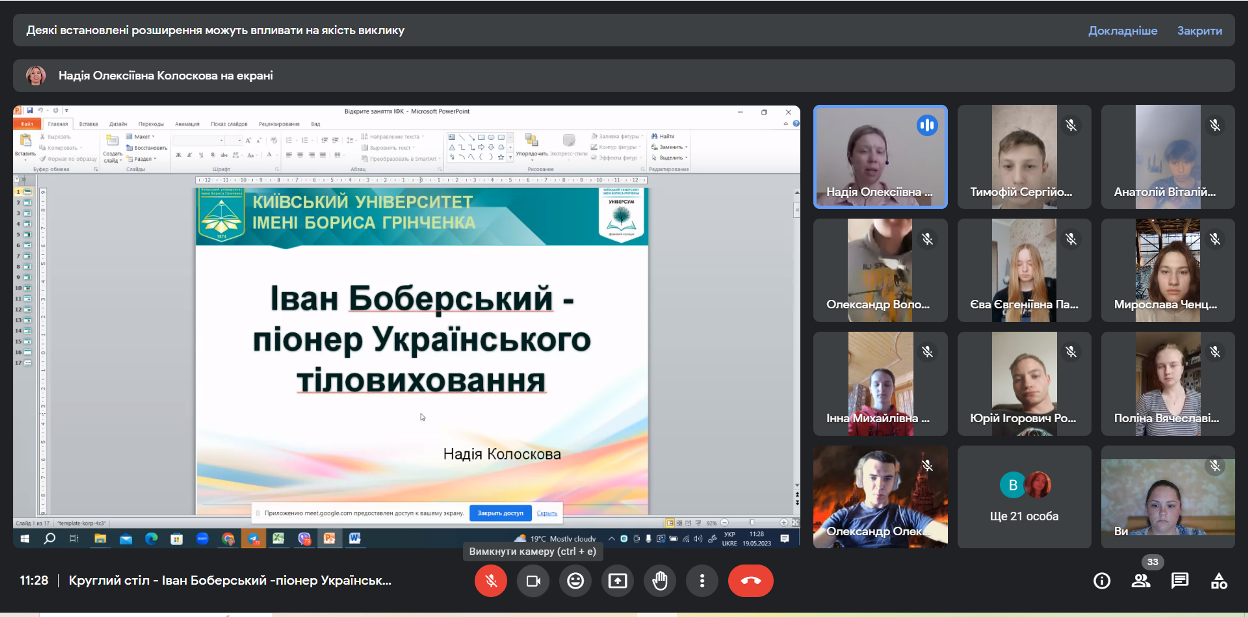
Task: Unmute the microphone in the call bar
Action: click(x=490, y=580)
